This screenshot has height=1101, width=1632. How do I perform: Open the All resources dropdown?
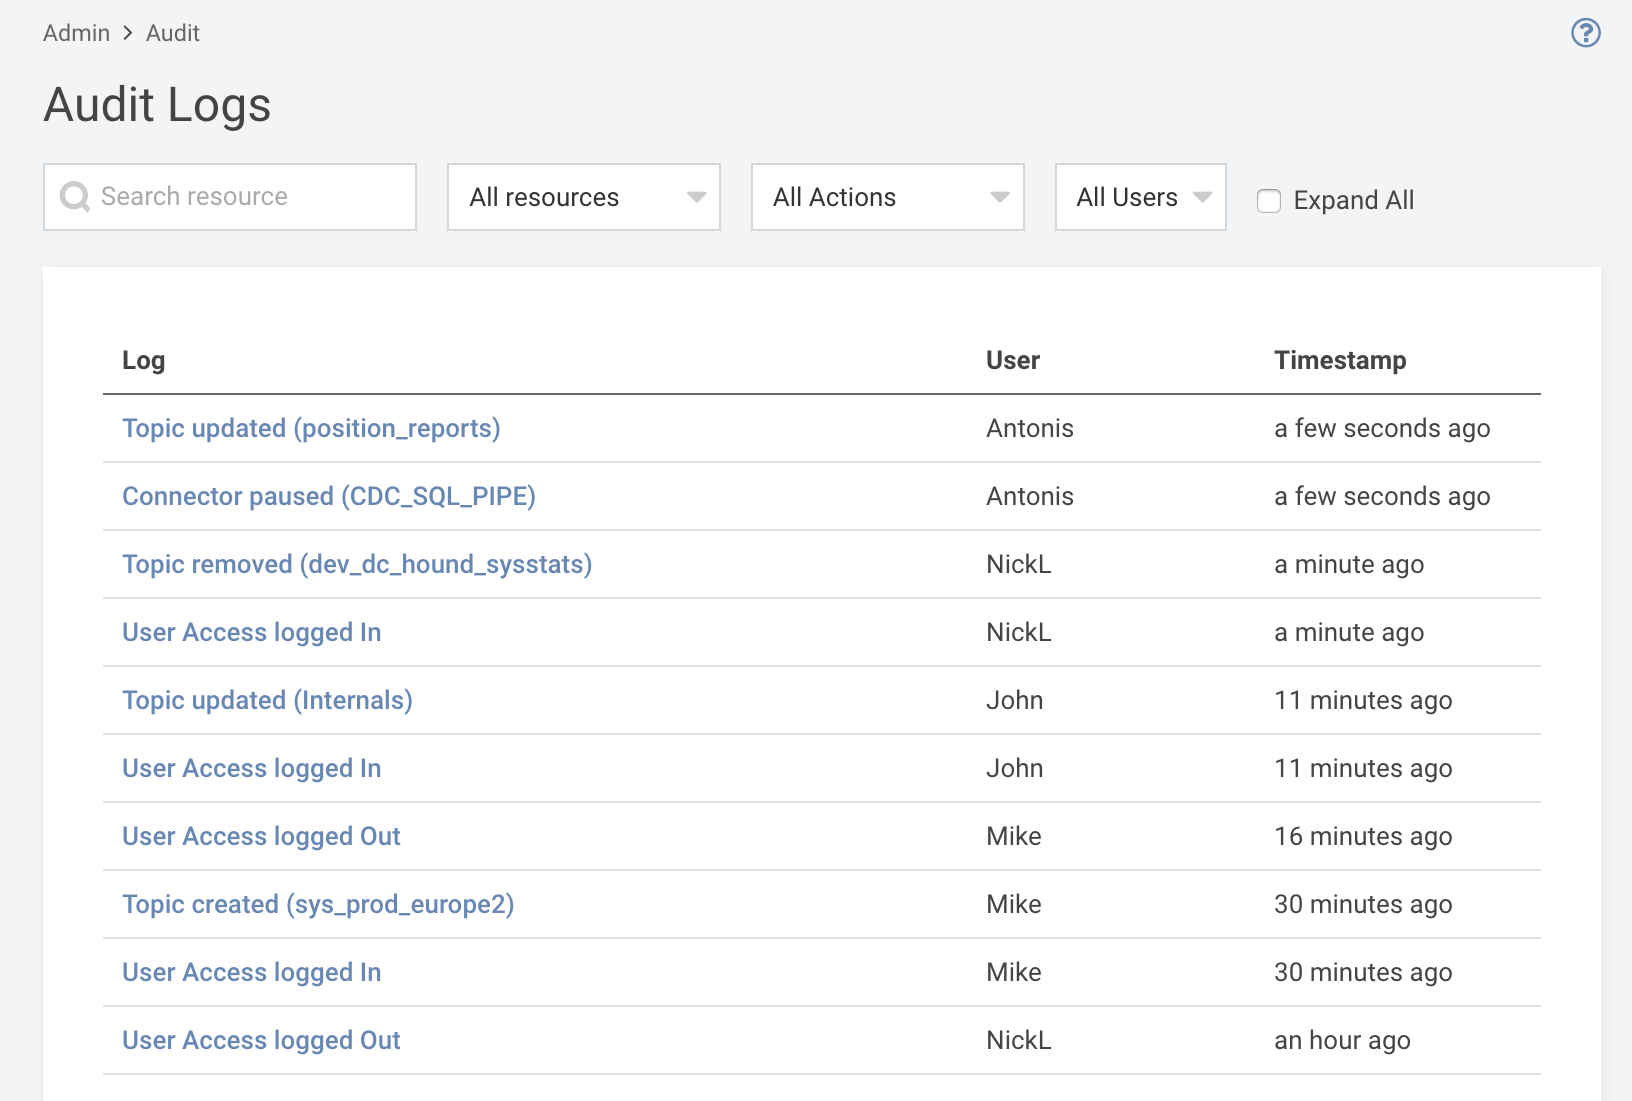click(584, 197)
